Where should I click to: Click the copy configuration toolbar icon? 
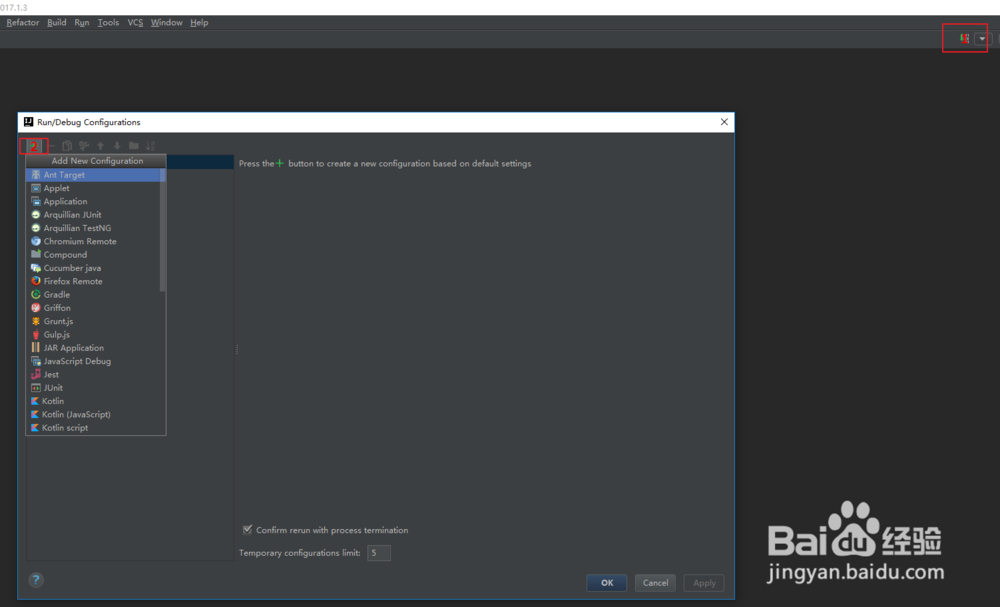(x=67, y=146)
